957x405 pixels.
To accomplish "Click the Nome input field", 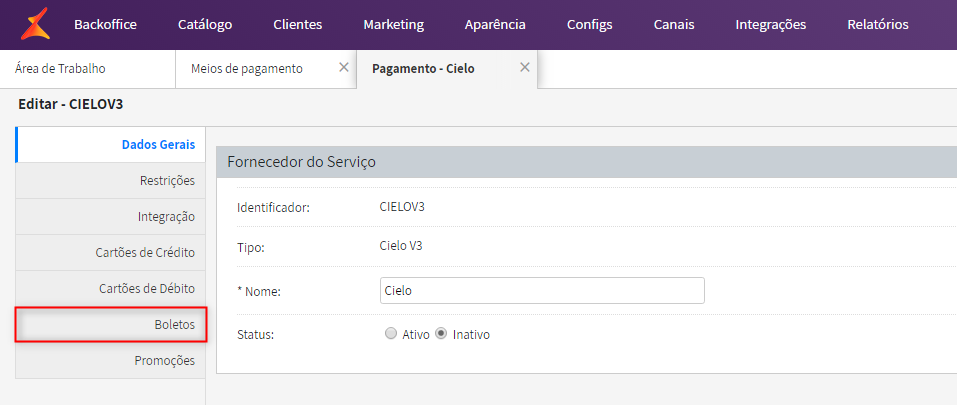I will [542, 290].
